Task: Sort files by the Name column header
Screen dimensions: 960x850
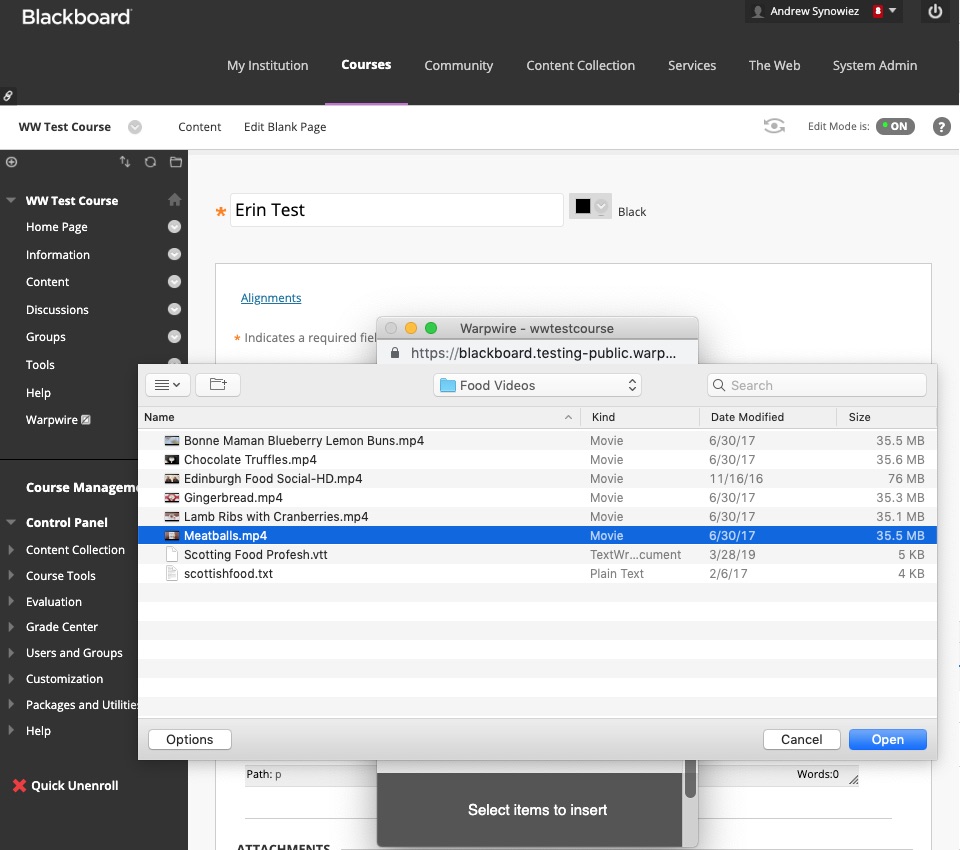Action: click(x=359, y=417)
